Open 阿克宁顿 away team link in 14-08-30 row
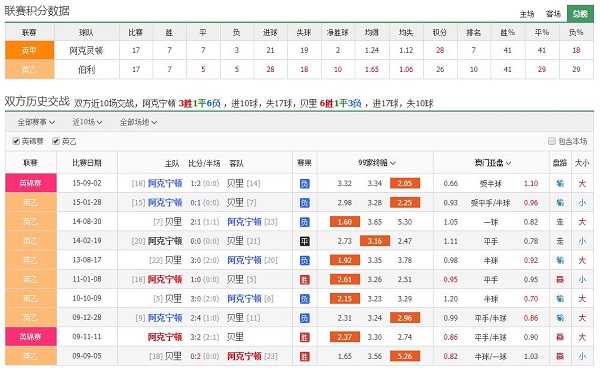 pos(244,222)
